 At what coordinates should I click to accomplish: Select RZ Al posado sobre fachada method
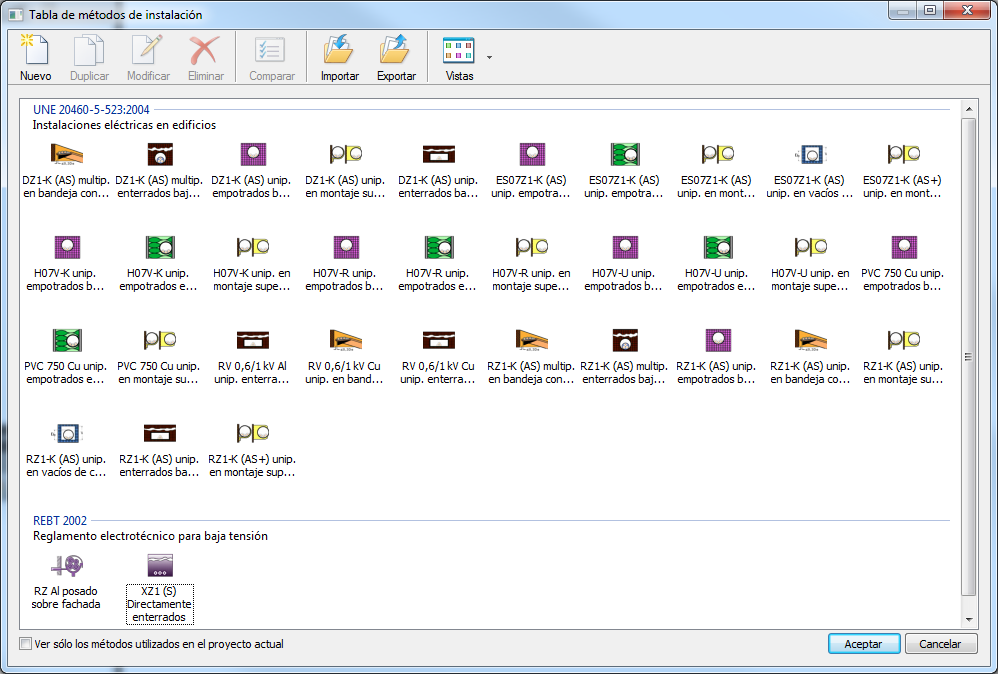[66, 567]
